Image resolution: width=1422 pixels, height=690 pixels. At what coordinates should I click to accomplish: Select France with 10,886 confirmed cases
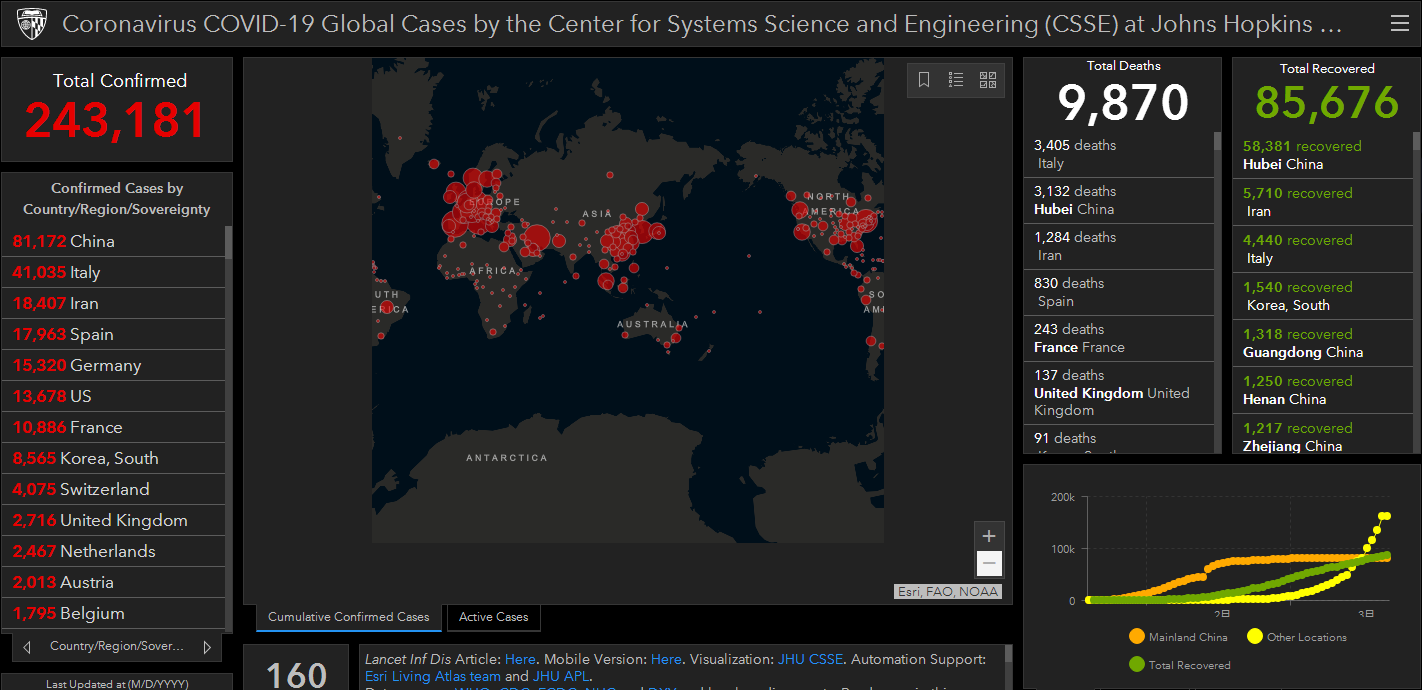point(114,427)
